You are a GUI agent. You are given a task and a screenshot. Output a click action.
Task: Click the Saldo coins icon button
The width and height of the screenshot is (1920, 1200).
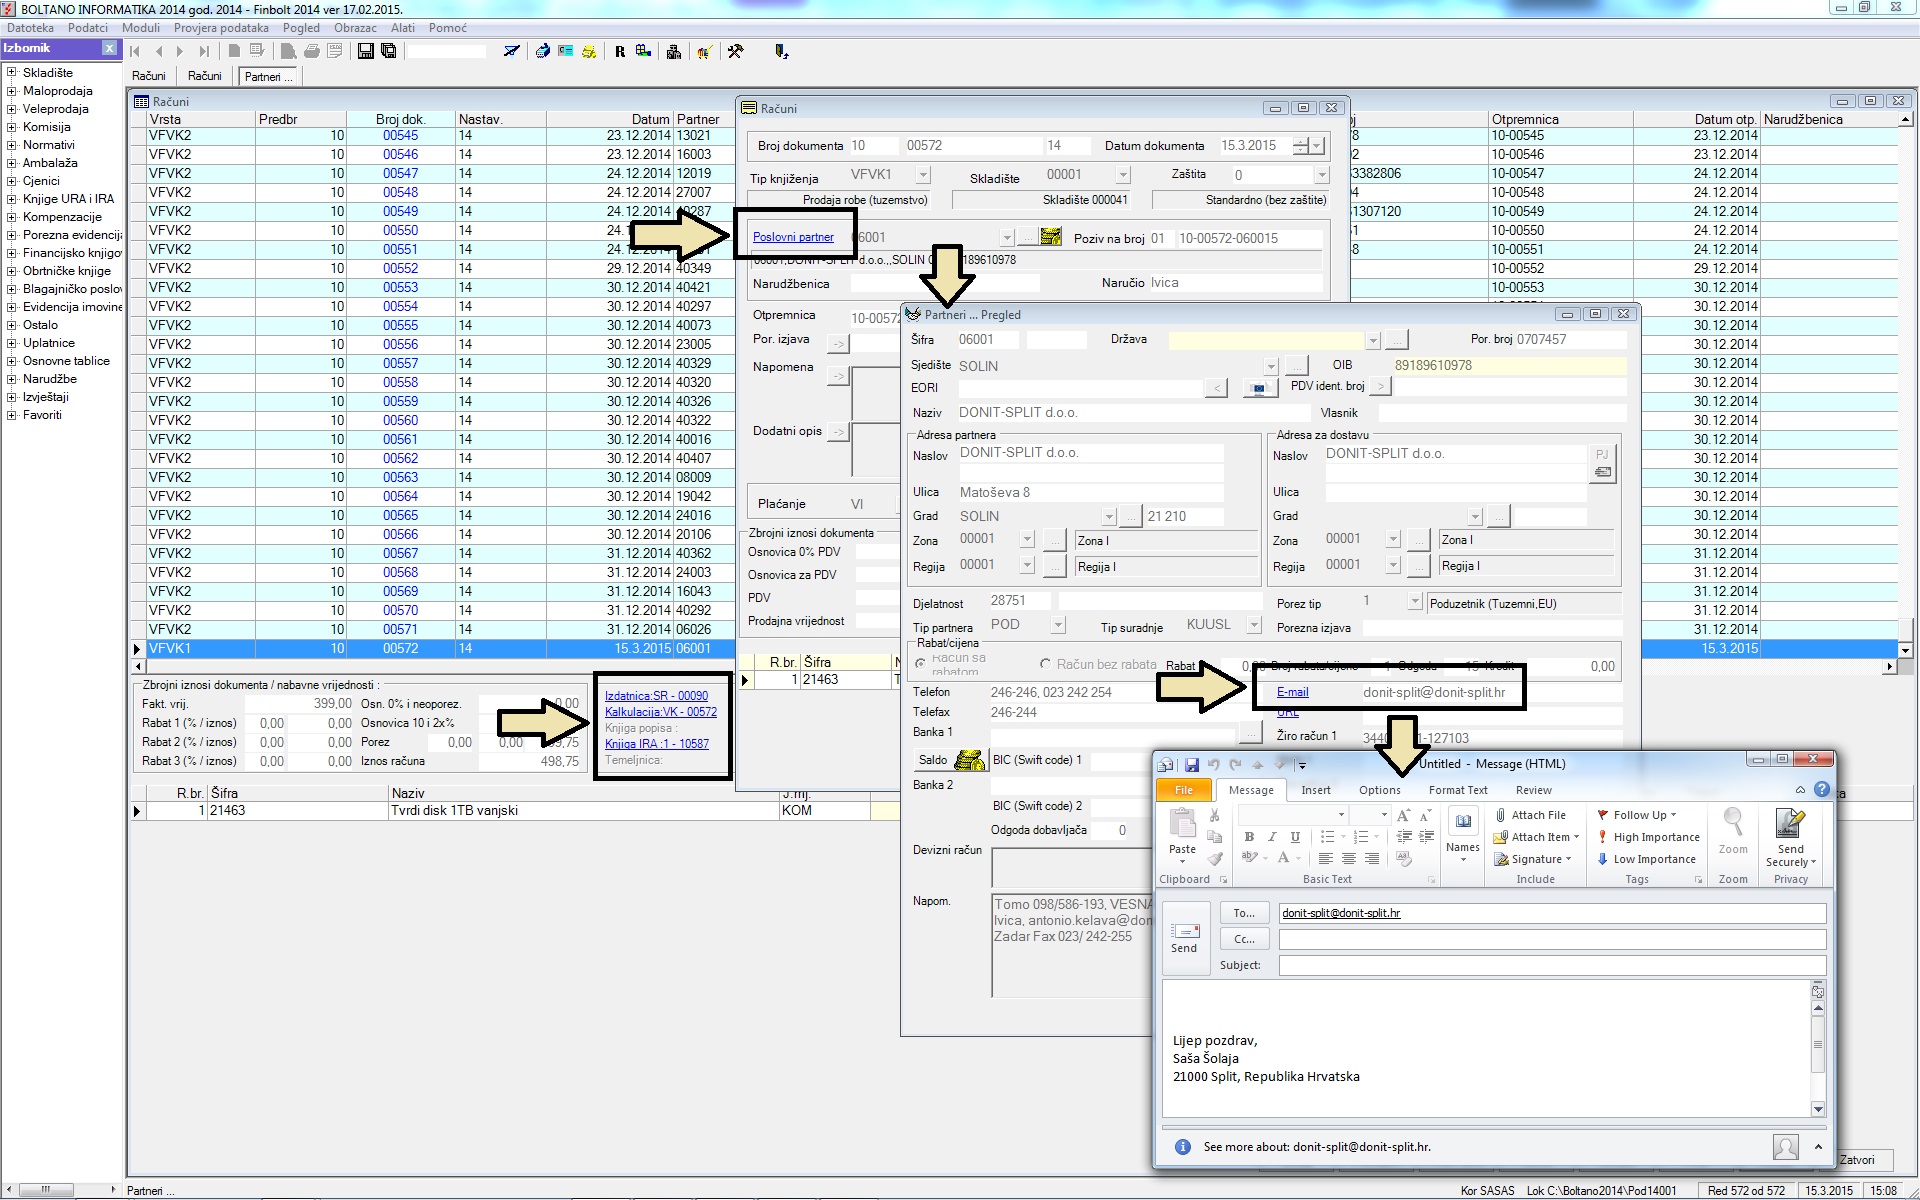968,760
